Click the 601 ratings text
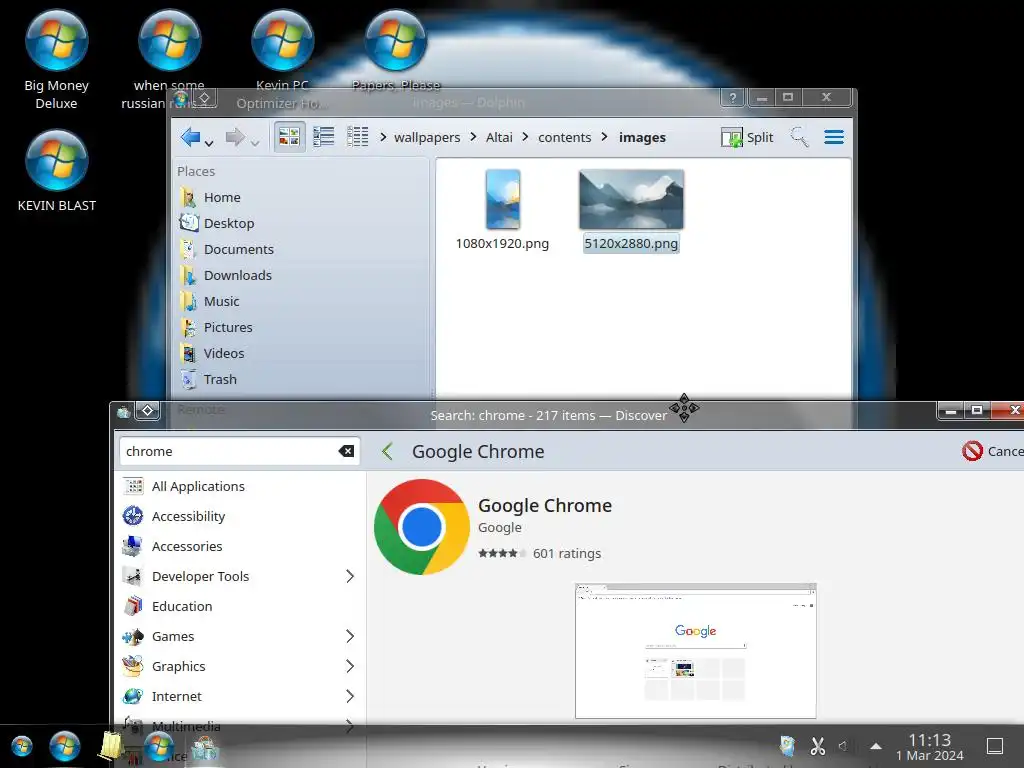 tap(567, 554)
